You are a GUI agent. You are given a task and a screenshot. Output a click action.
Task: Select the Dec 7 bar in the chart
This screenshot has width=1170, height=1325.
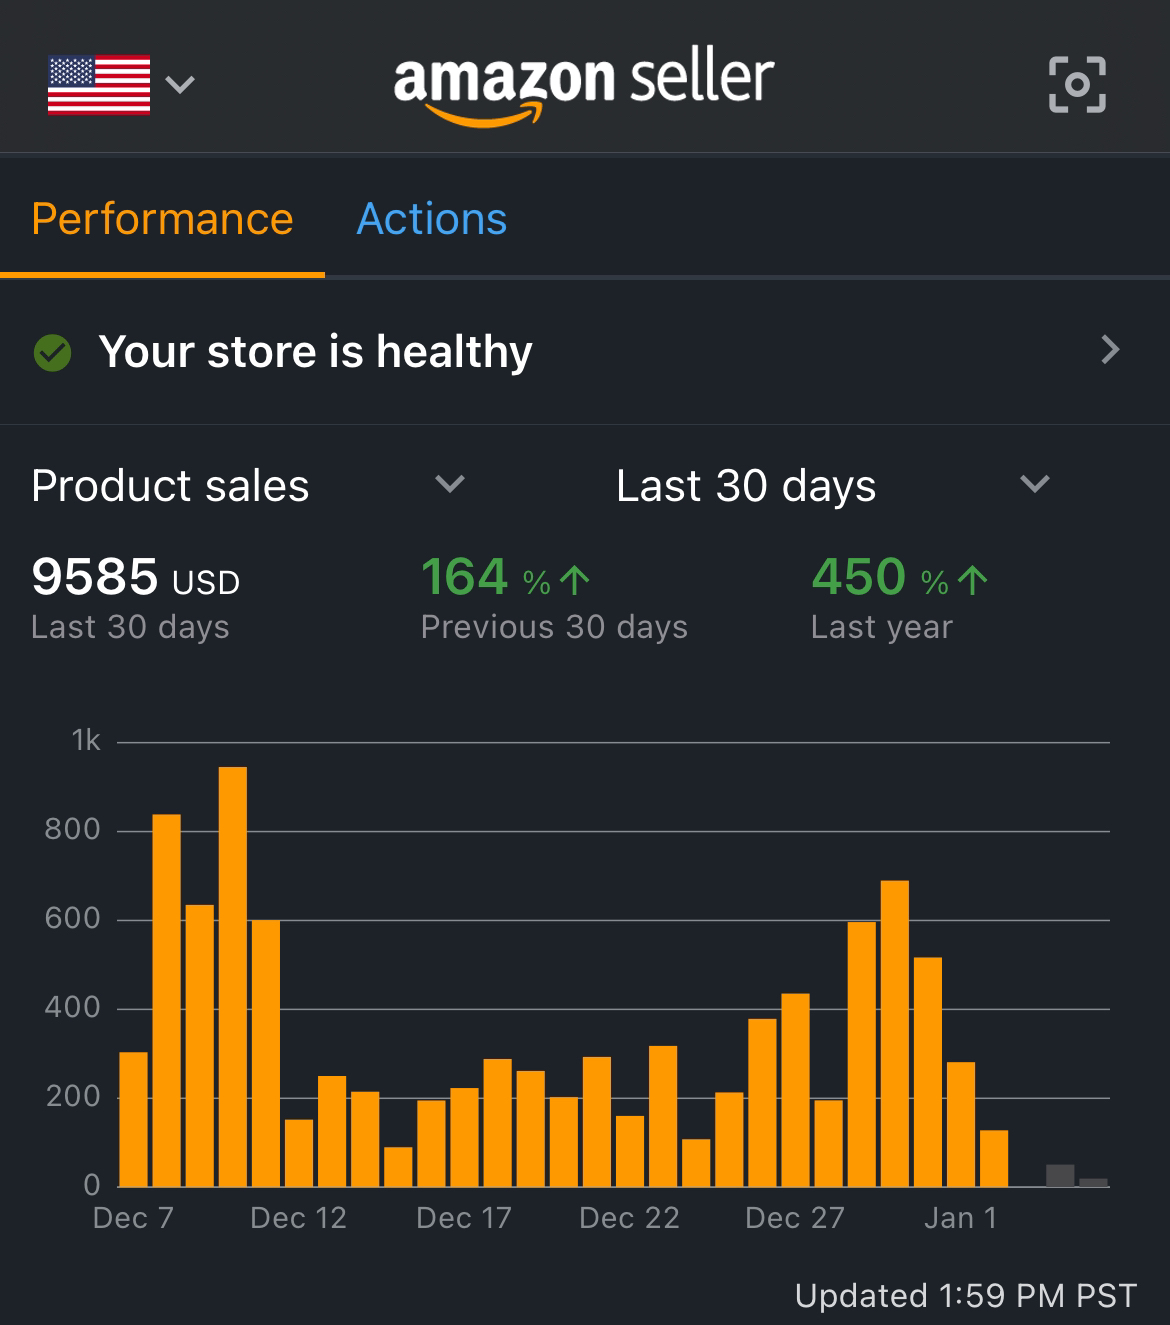point(133,1119)
